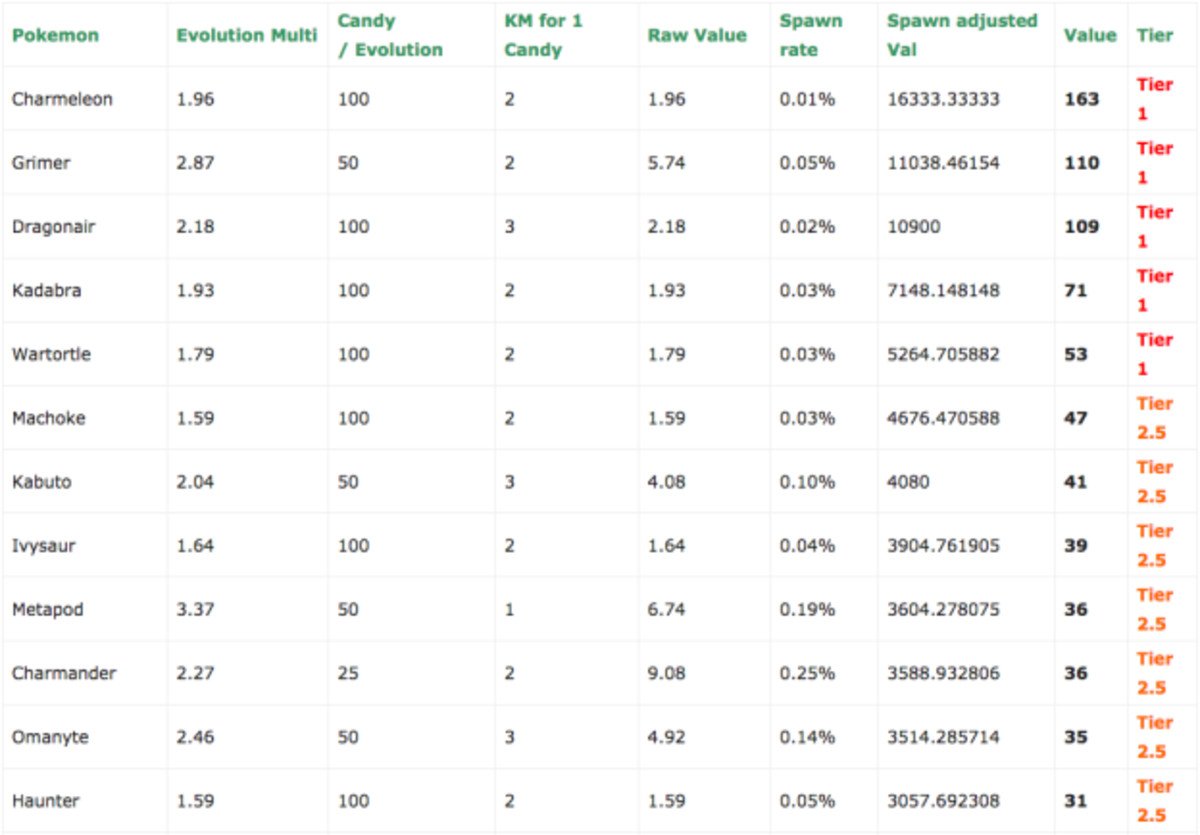Click Haunter's orange Tier 2.5 label

tap(1155, 801)
